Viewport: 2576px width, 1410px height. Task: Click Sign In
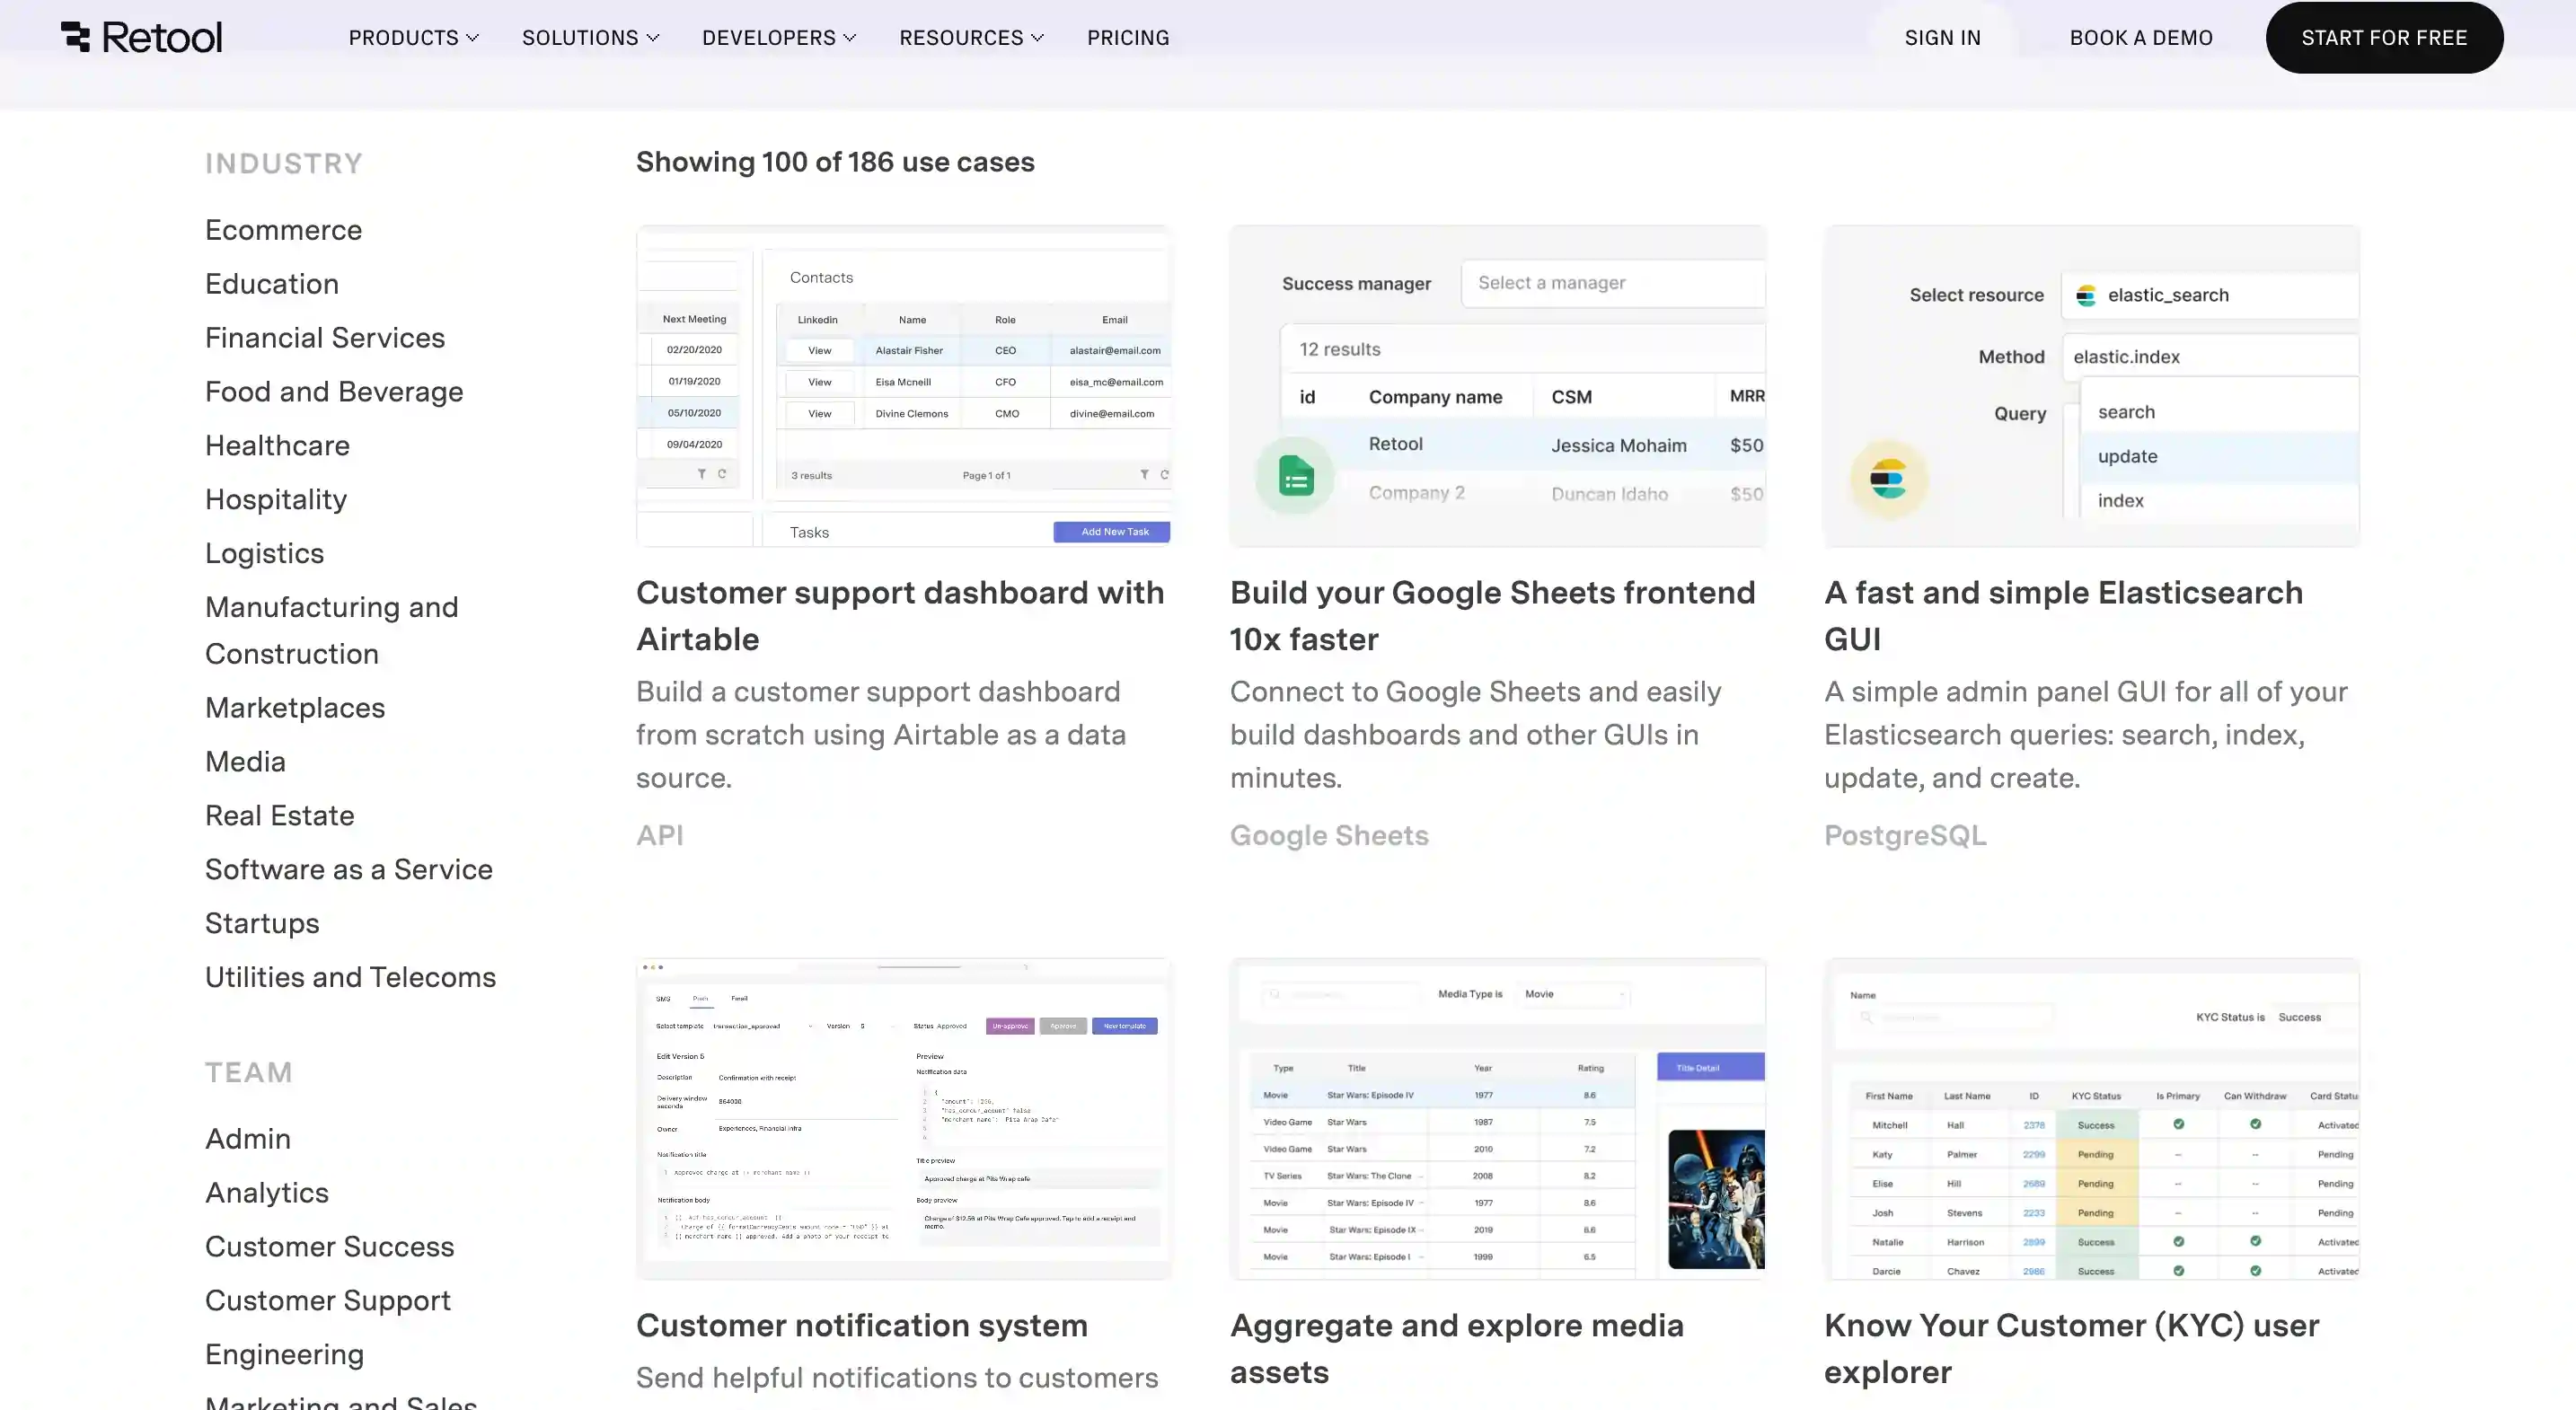click(x=1942, y=38)
